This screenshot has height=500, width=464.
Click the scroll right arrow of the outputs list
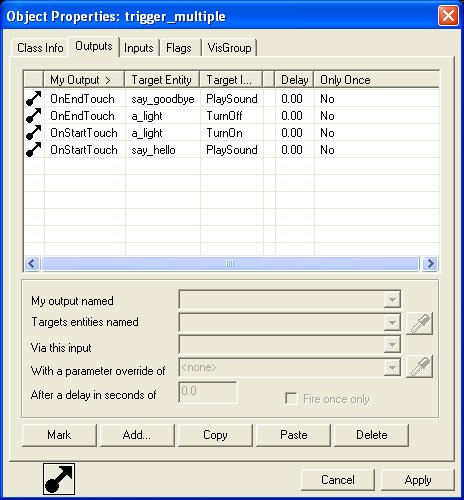click(430, 264)
